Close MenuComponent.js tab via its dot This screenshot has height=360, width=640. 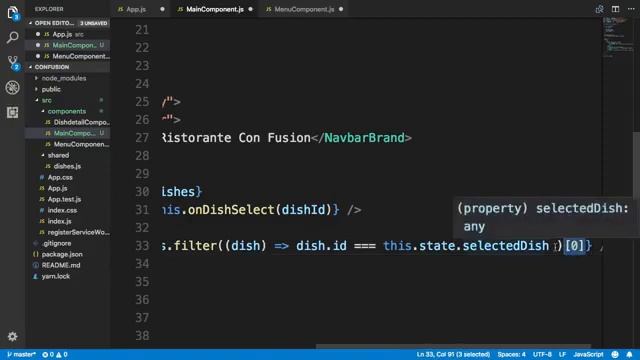point(341,9)
